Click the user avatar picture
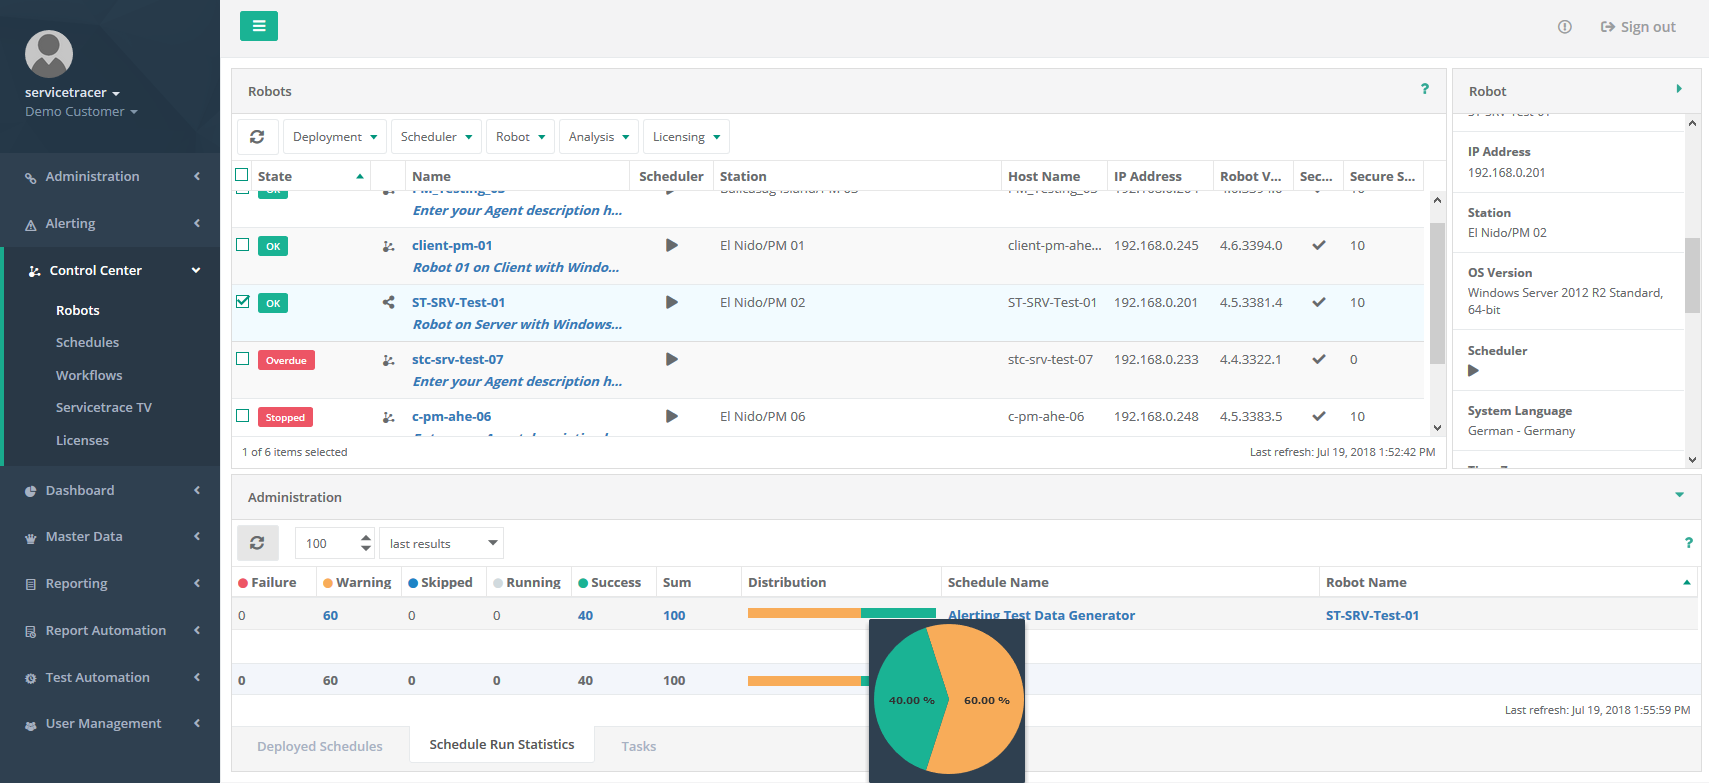 click(x=49, y=54)
